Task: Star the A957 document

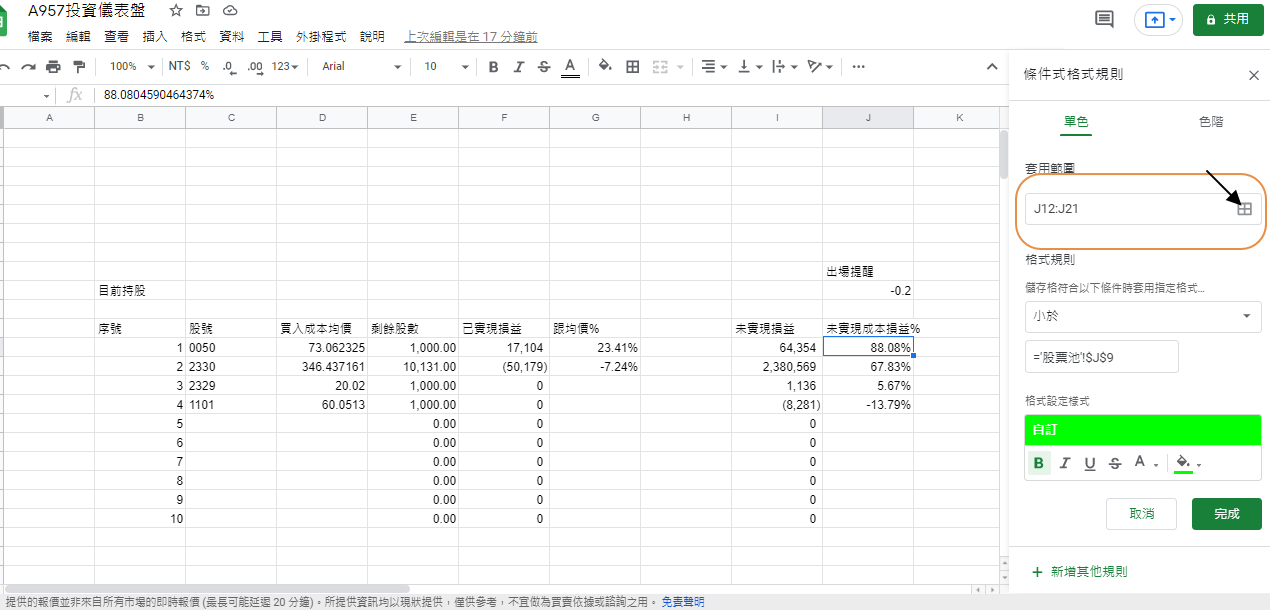Action: (176, 10)
